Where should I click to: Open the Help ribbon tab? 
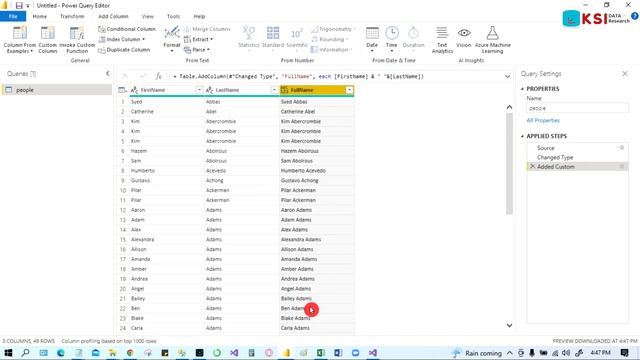(x=199, y=16)
